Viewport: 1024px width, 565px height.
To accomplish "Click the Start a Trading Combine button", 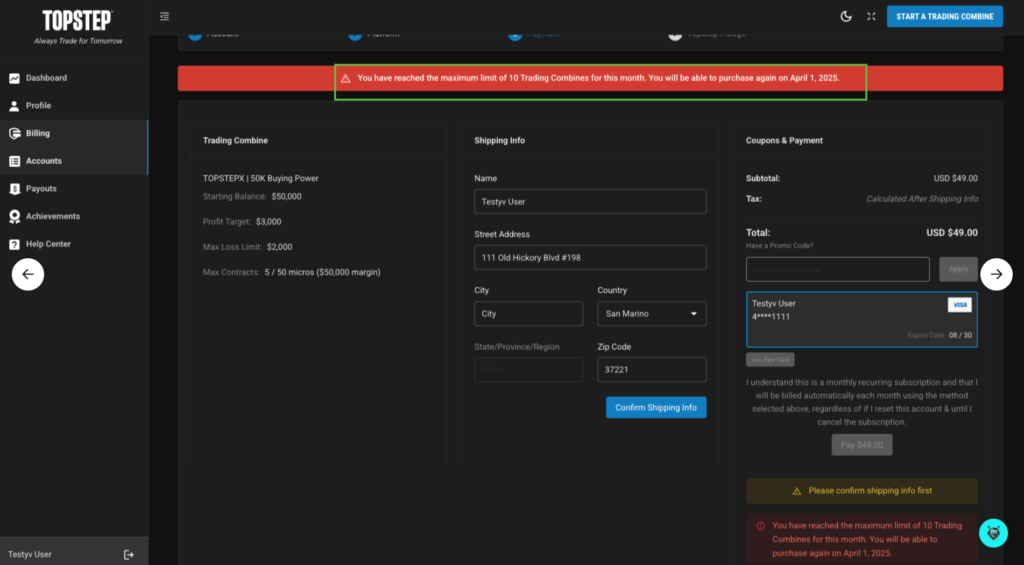I will click(x=944, y=16).
